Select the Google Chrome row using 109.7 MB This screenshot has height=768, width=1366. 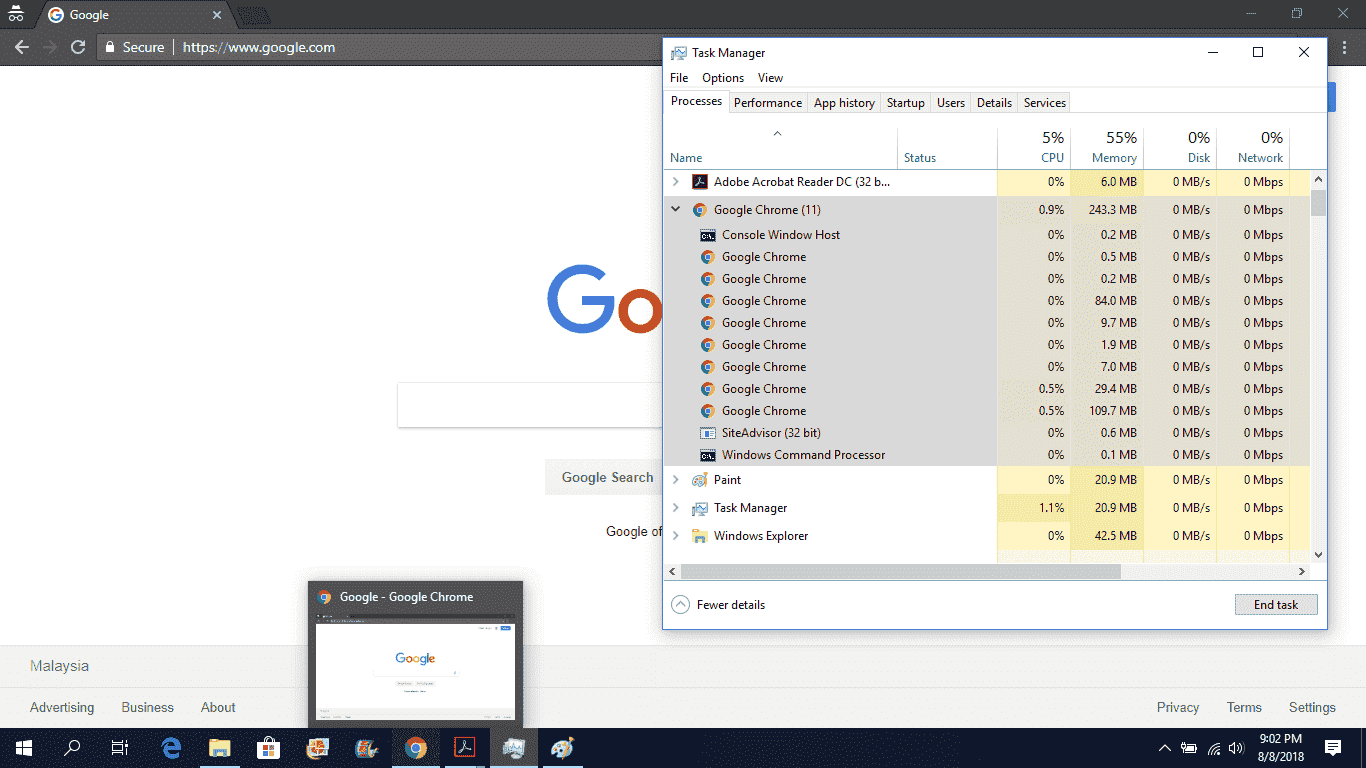coord(987,411)
